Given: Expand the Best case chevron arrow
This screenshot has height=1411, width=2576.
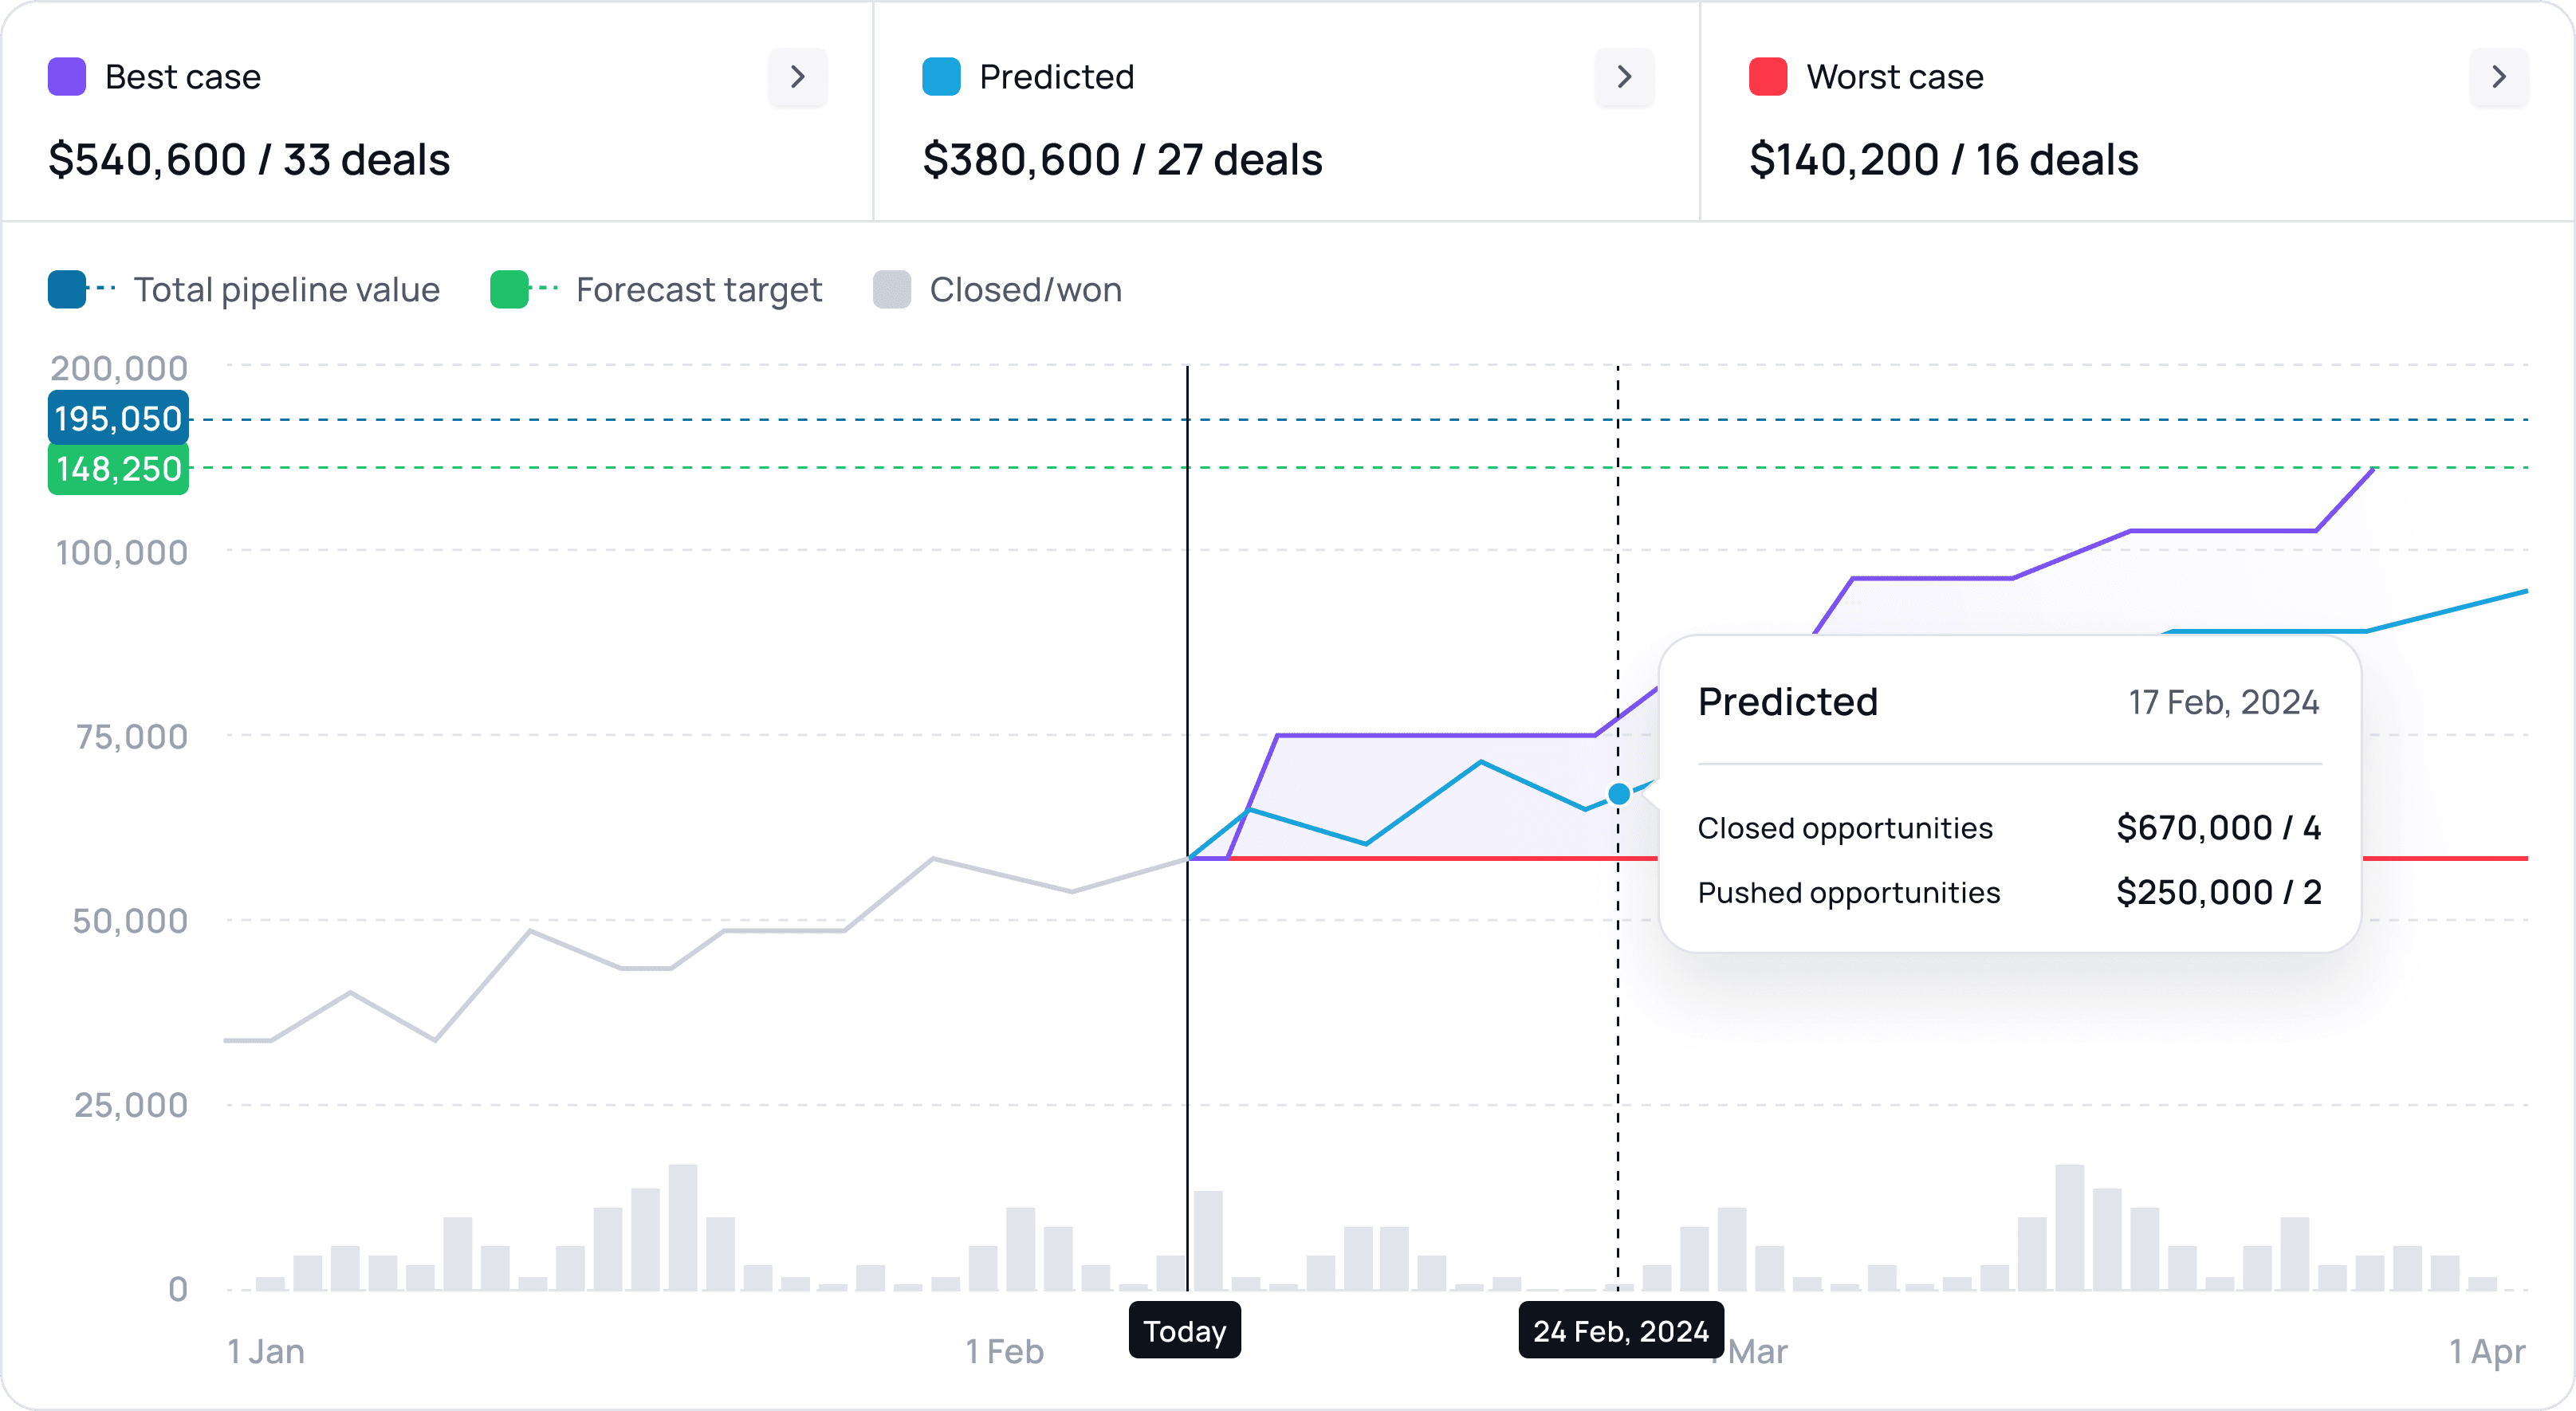Looking at the screenshot, I should 797,77.
